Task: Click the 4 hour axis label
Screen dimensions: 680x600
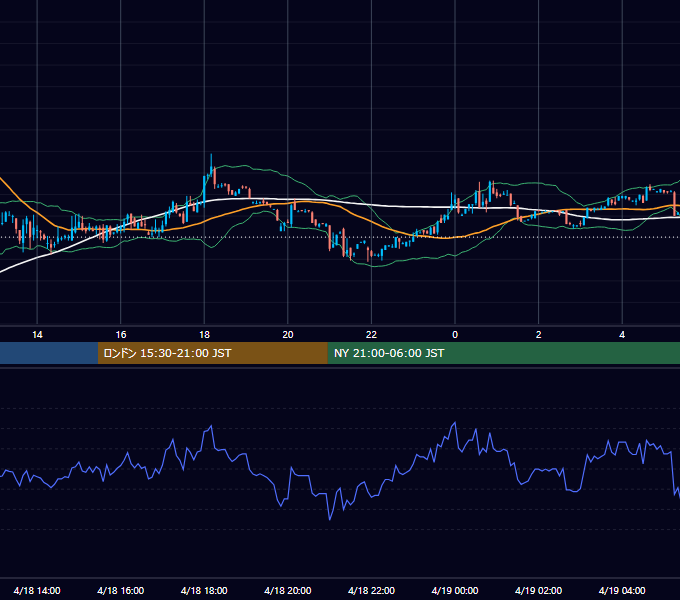Action: 622,335
